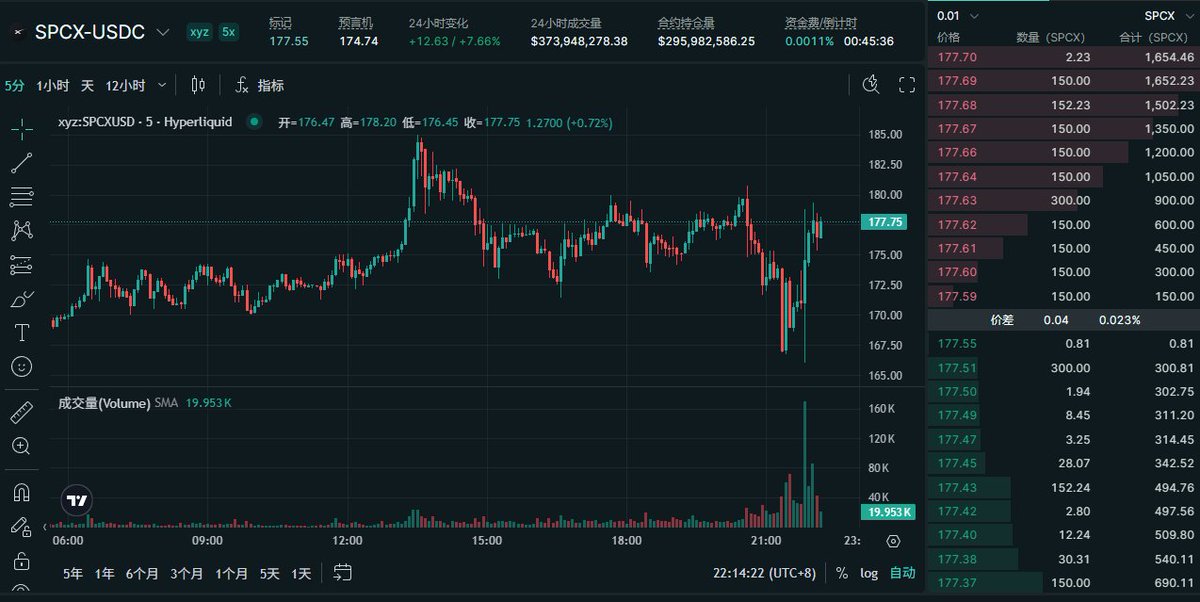The width and height of the screenshot is (1200, 602).
Task: Click the xyz:SPCXUSD chart symbol title
Action: (144, 122)
